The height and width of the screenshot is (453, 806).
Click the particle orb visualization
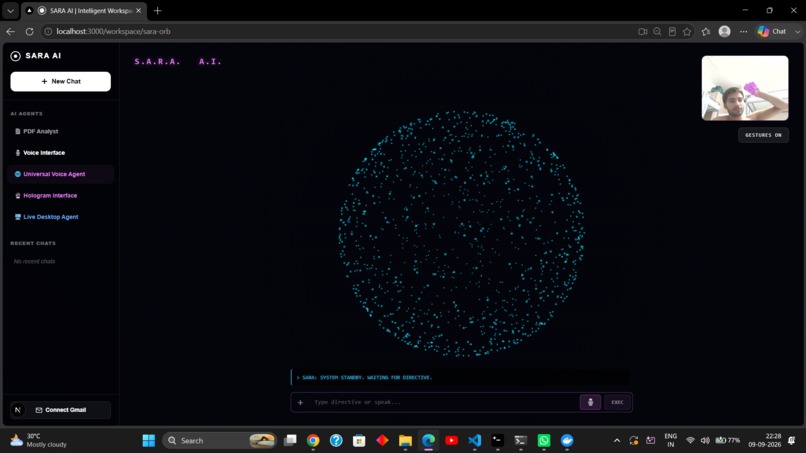tap(461, 233)
